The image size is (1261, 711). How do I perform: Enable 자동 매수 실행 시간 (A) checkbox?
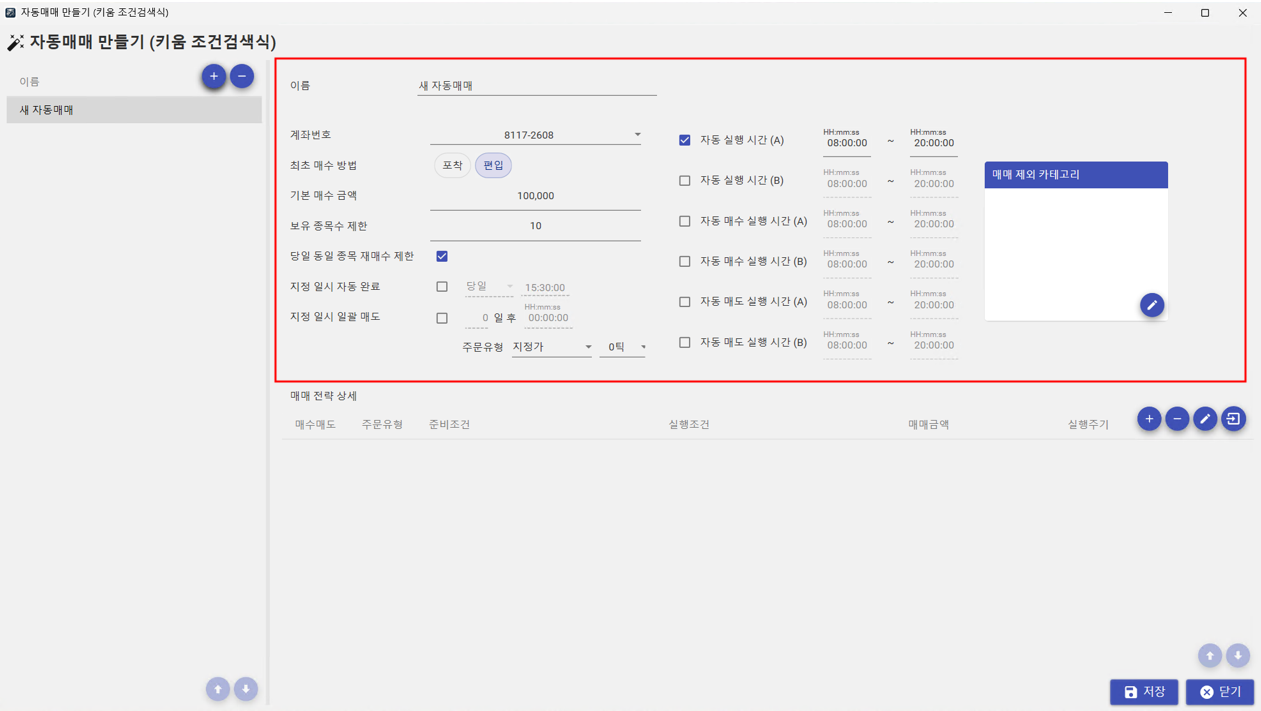click(x=685, y=221)
